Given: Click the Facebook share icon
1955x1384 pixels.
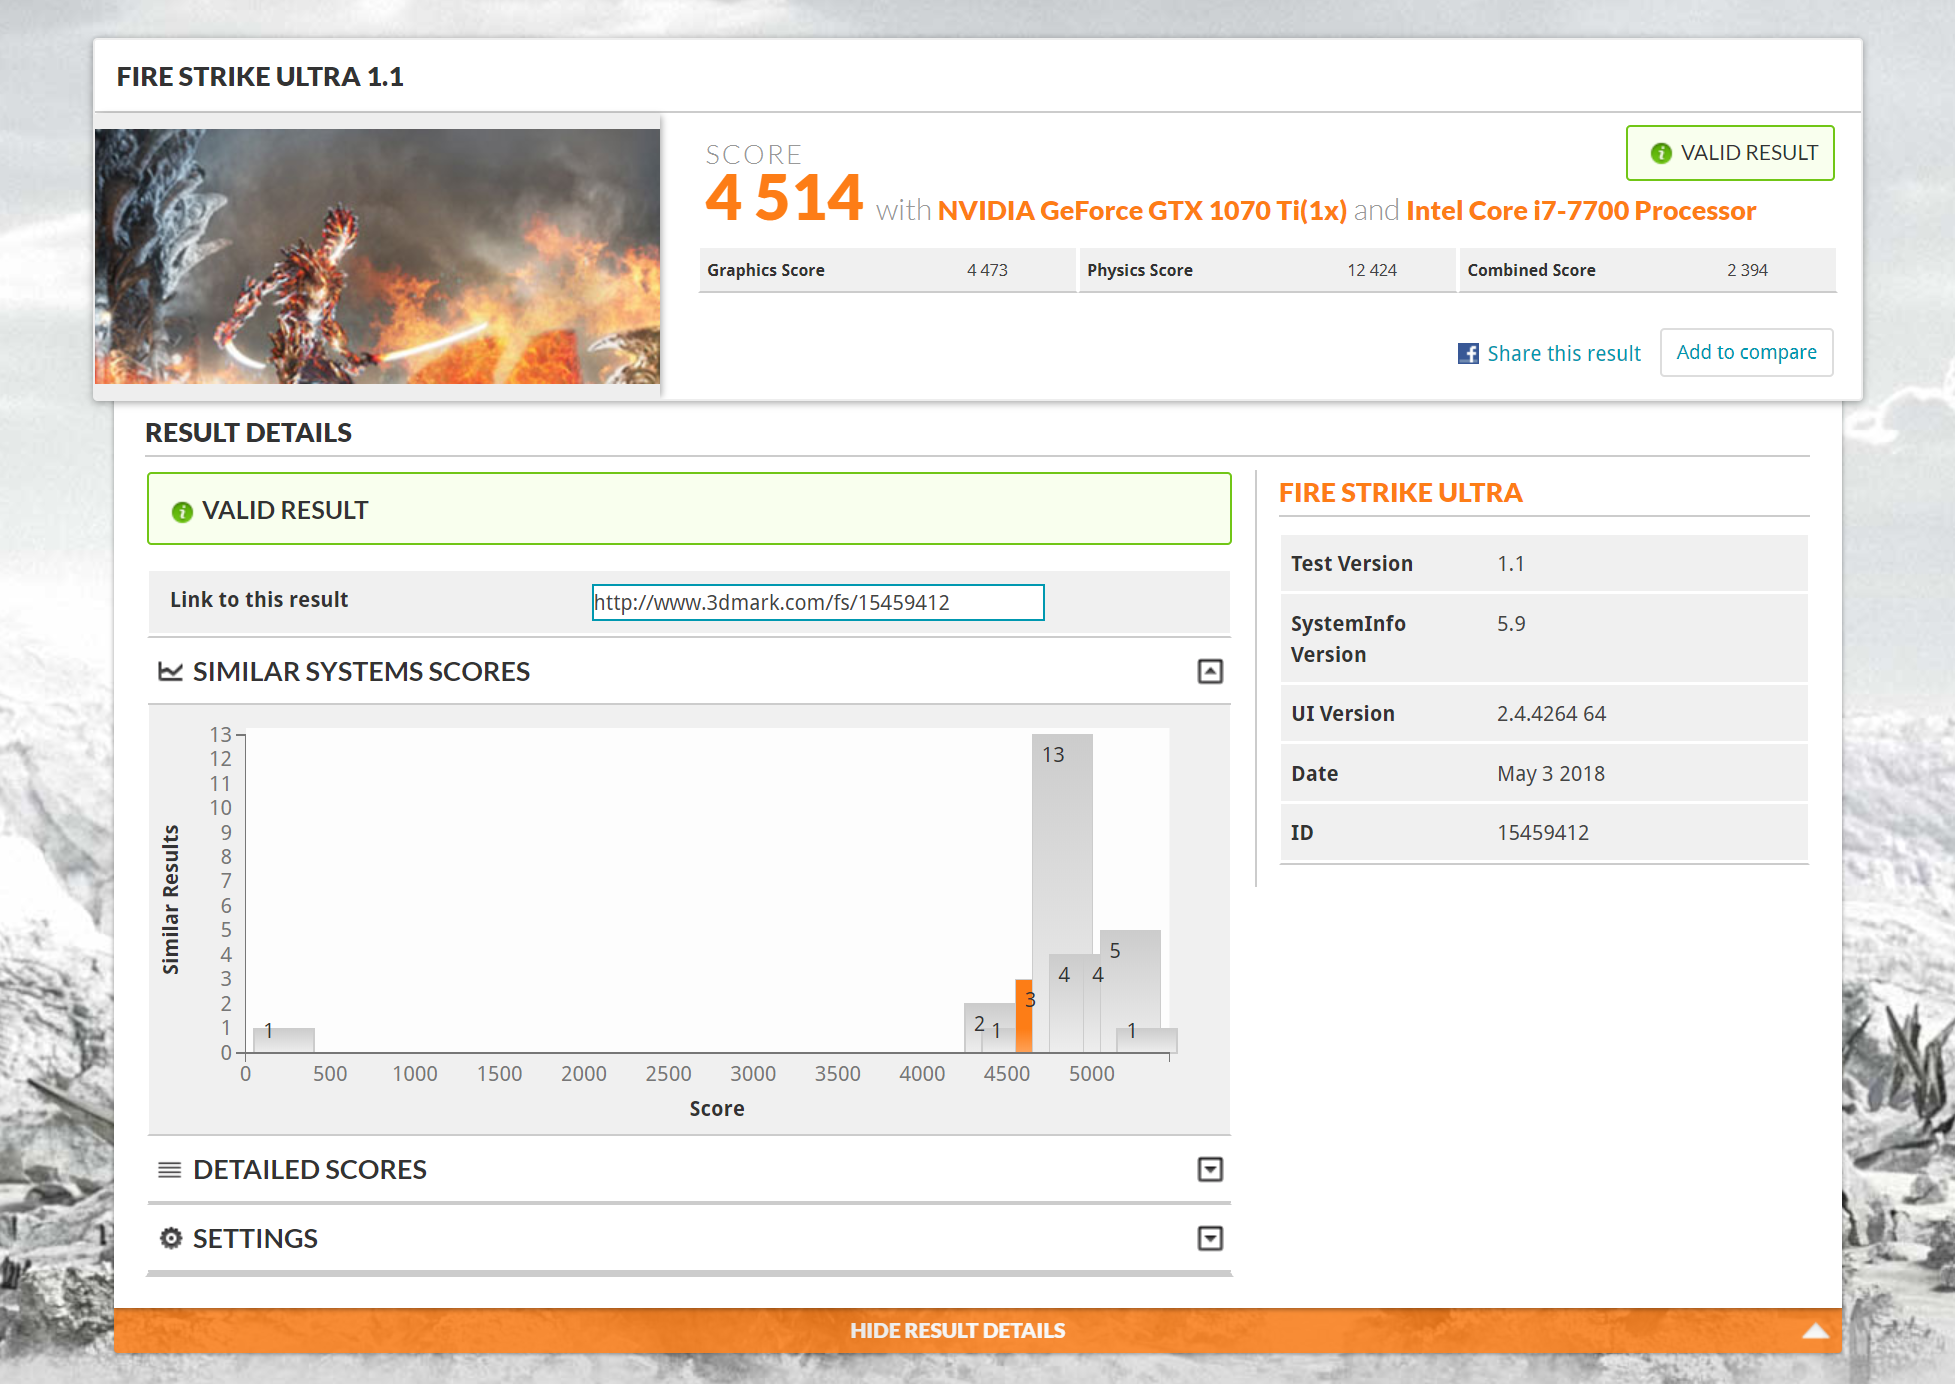Looking at the screenshot, I should pyautogui.click(x=1468, y=353).
